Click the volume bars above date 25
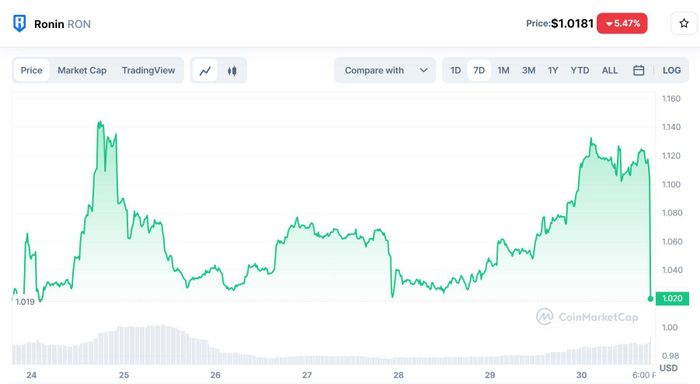Image resolution: width=700 pixels, height=384 pixels. 124,345
